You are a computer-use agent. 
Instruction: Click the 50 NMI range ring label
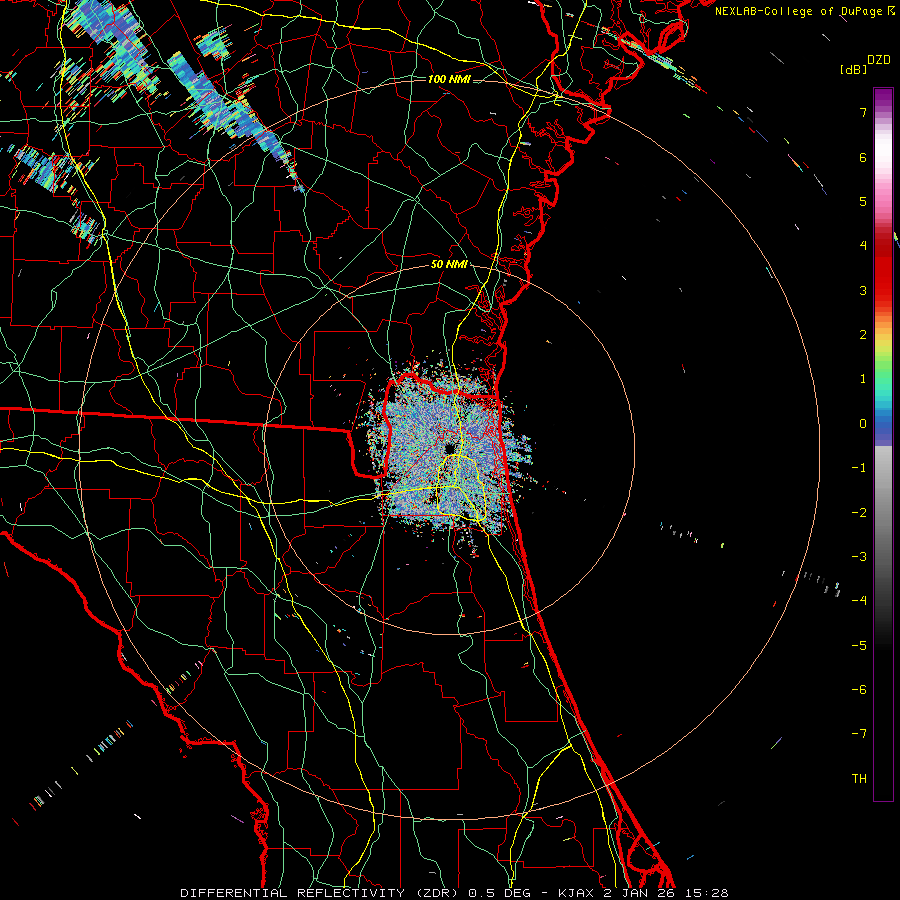449,265
